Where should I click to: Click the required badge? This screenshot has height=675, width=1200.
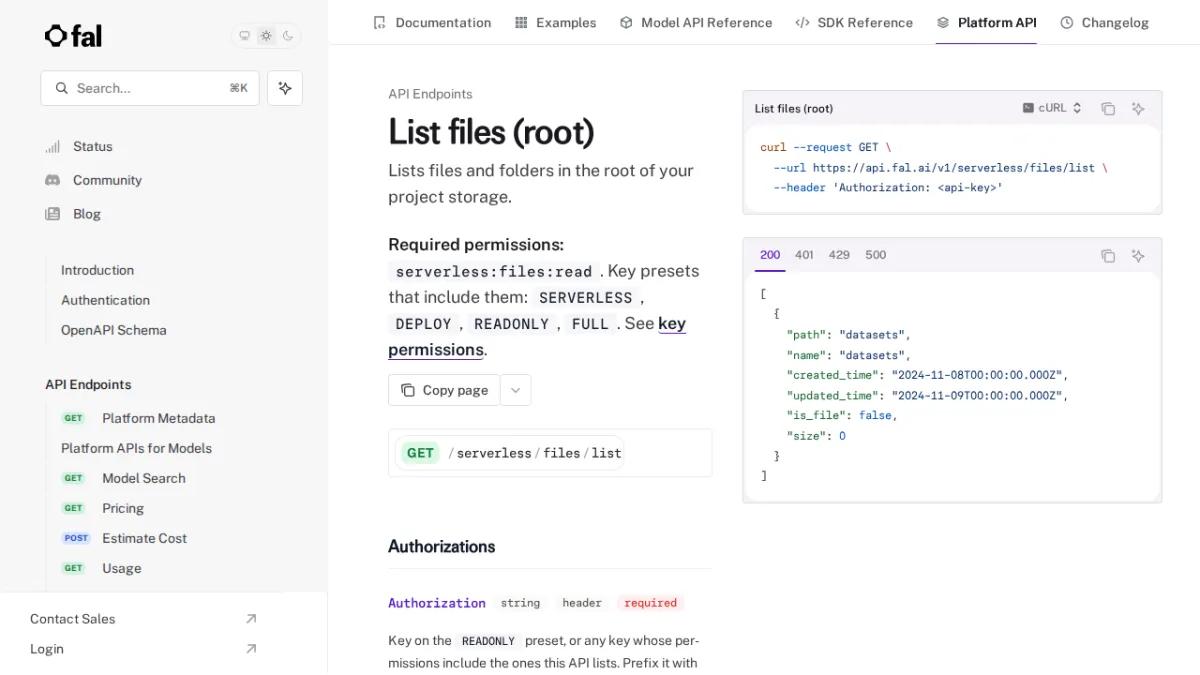[650, 603]
